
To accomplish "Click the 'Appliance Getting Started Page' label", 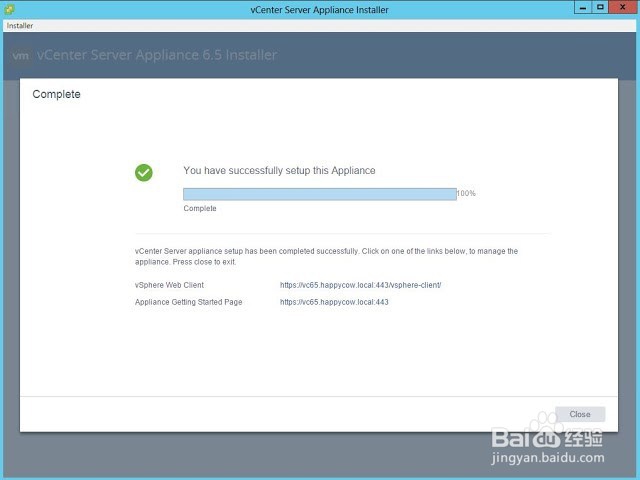I will point(189,302).
